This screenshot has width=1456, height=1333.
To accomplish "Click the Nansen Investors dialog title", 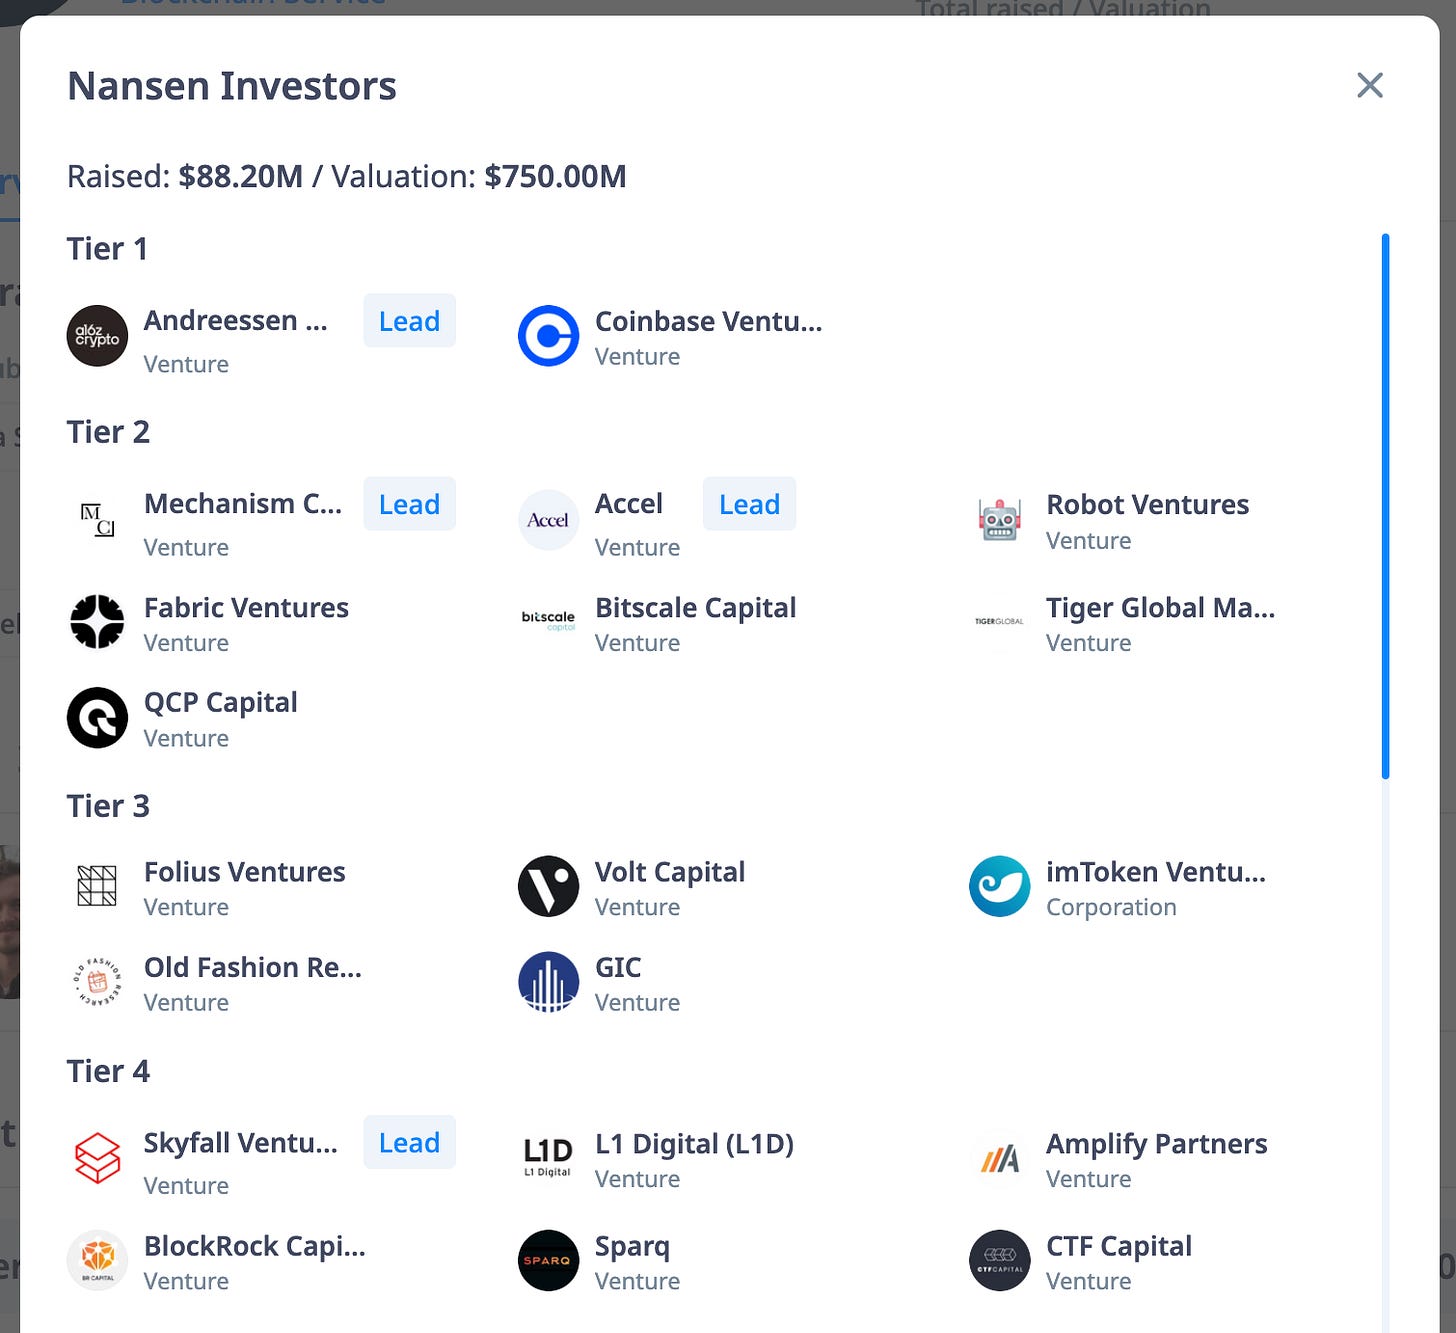I will 232,86.
